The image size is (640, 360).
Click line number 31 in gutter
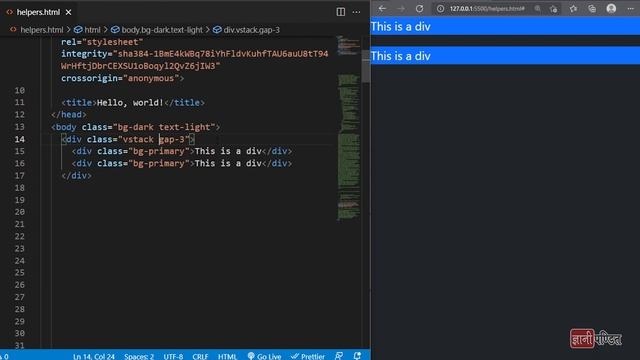20,345
